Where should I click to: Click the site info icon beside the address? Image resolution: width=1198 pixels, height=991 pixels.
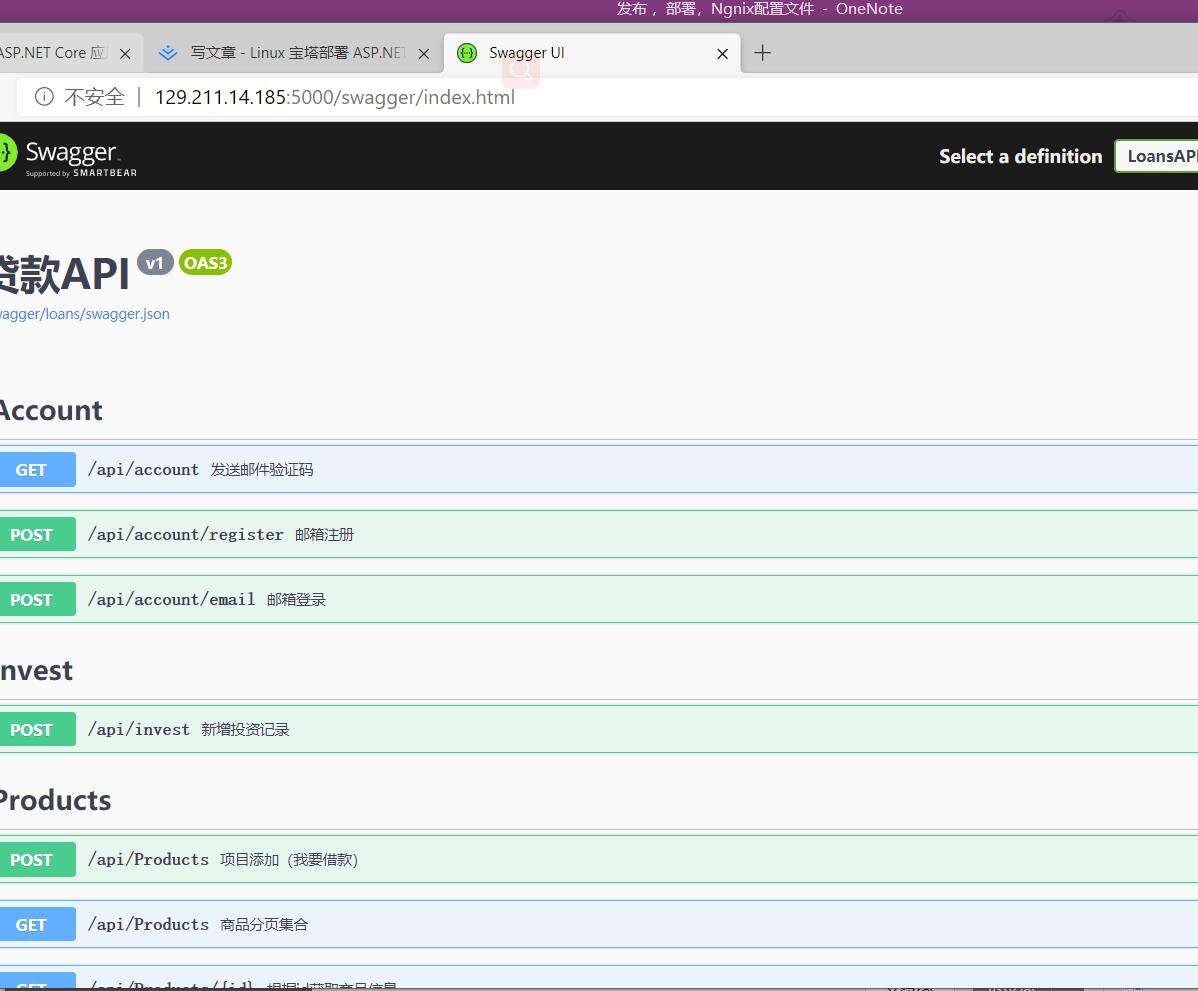pyautogui.click(x=44, y=96)
